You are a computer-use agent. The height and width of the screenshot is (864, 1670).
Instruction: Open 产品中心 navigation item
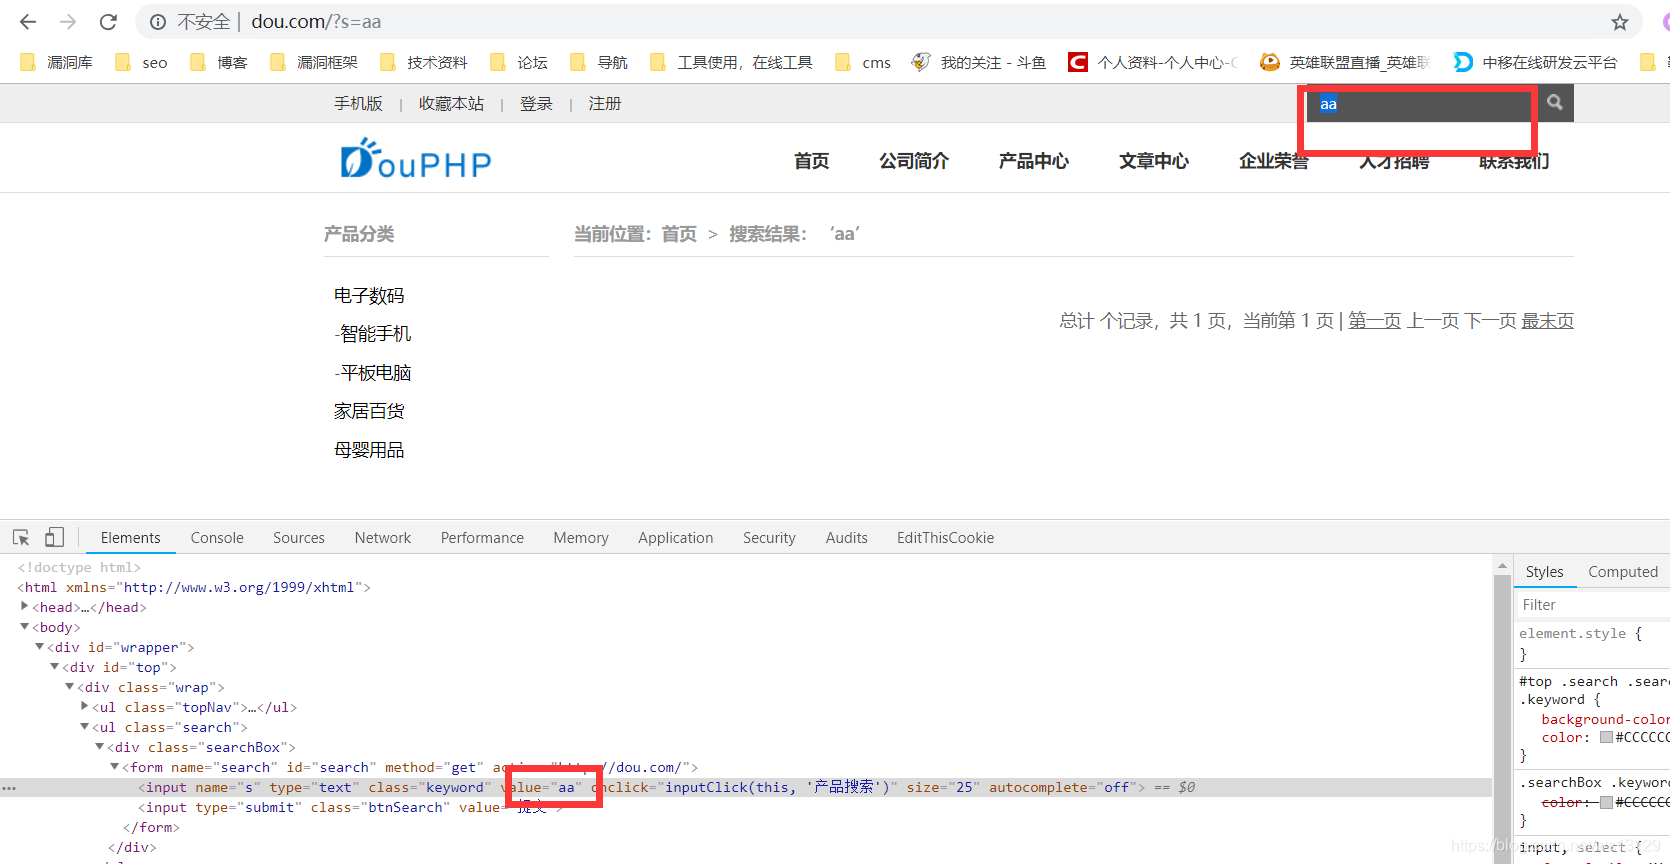1034,161
